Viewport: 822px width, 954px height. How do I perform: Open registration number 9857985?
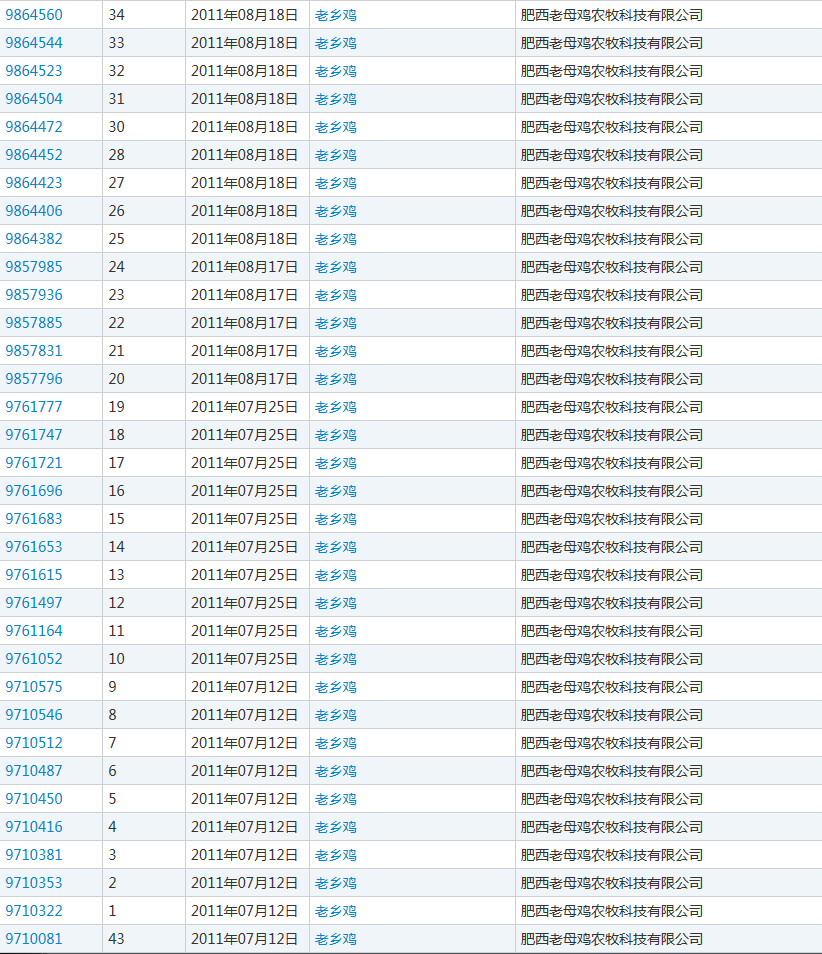pyautogui.click(x=34, y=267)
